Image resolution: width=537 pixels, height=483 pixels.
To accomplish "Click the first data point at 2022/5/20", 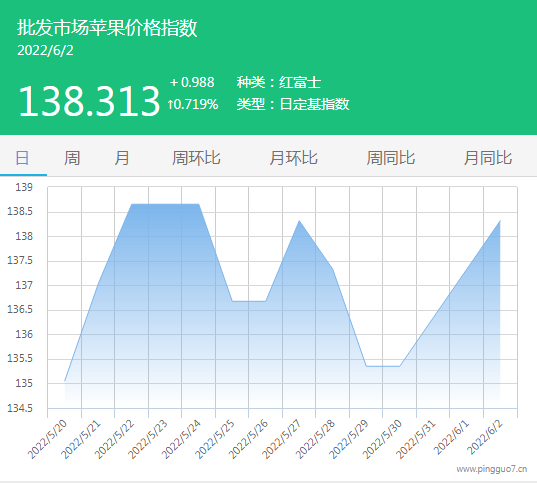I will point(65,381).
